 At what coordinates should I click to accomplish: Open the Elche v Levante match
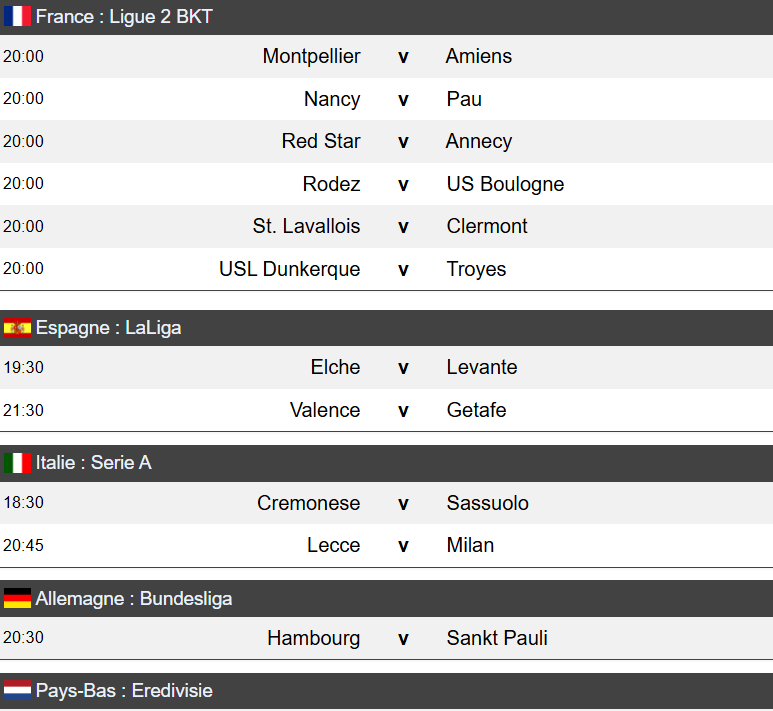tap(403, 367)
